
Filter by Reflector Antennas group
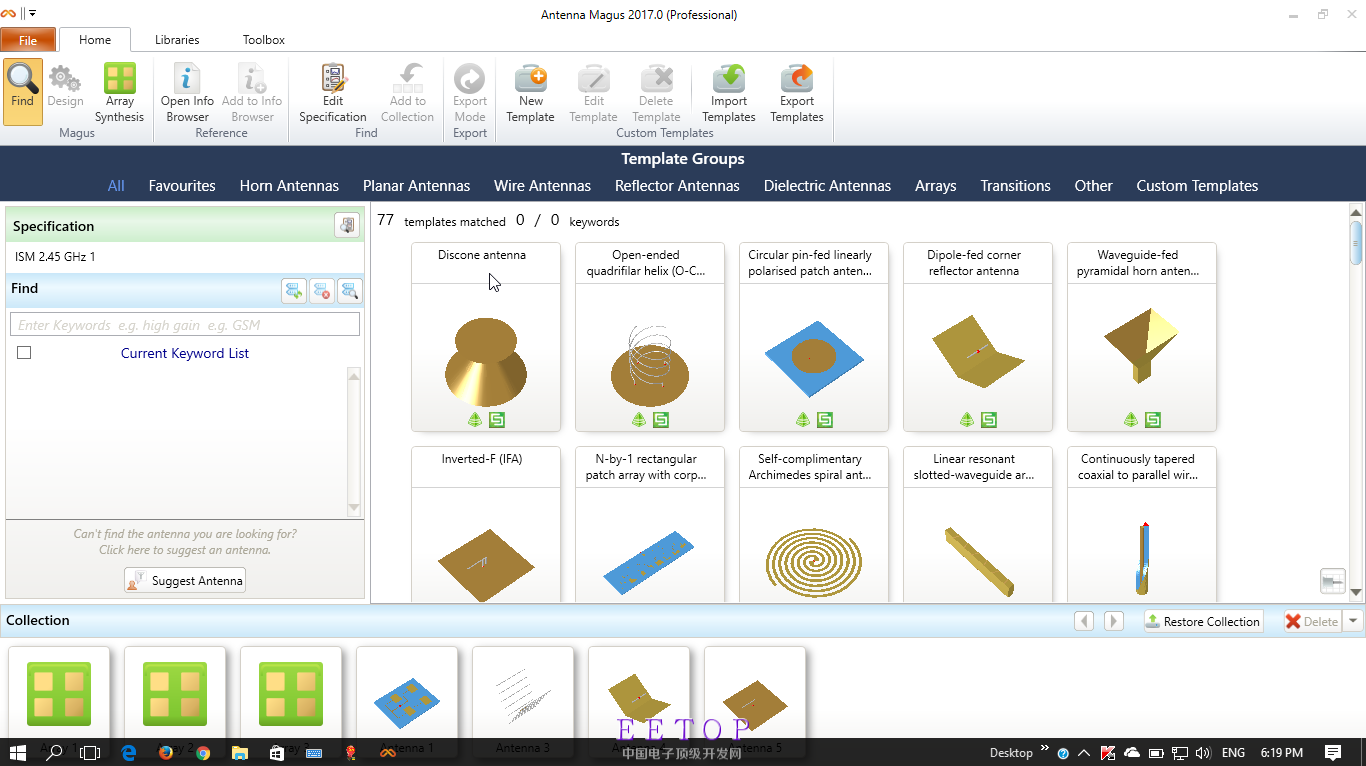(x=677, y=186)
